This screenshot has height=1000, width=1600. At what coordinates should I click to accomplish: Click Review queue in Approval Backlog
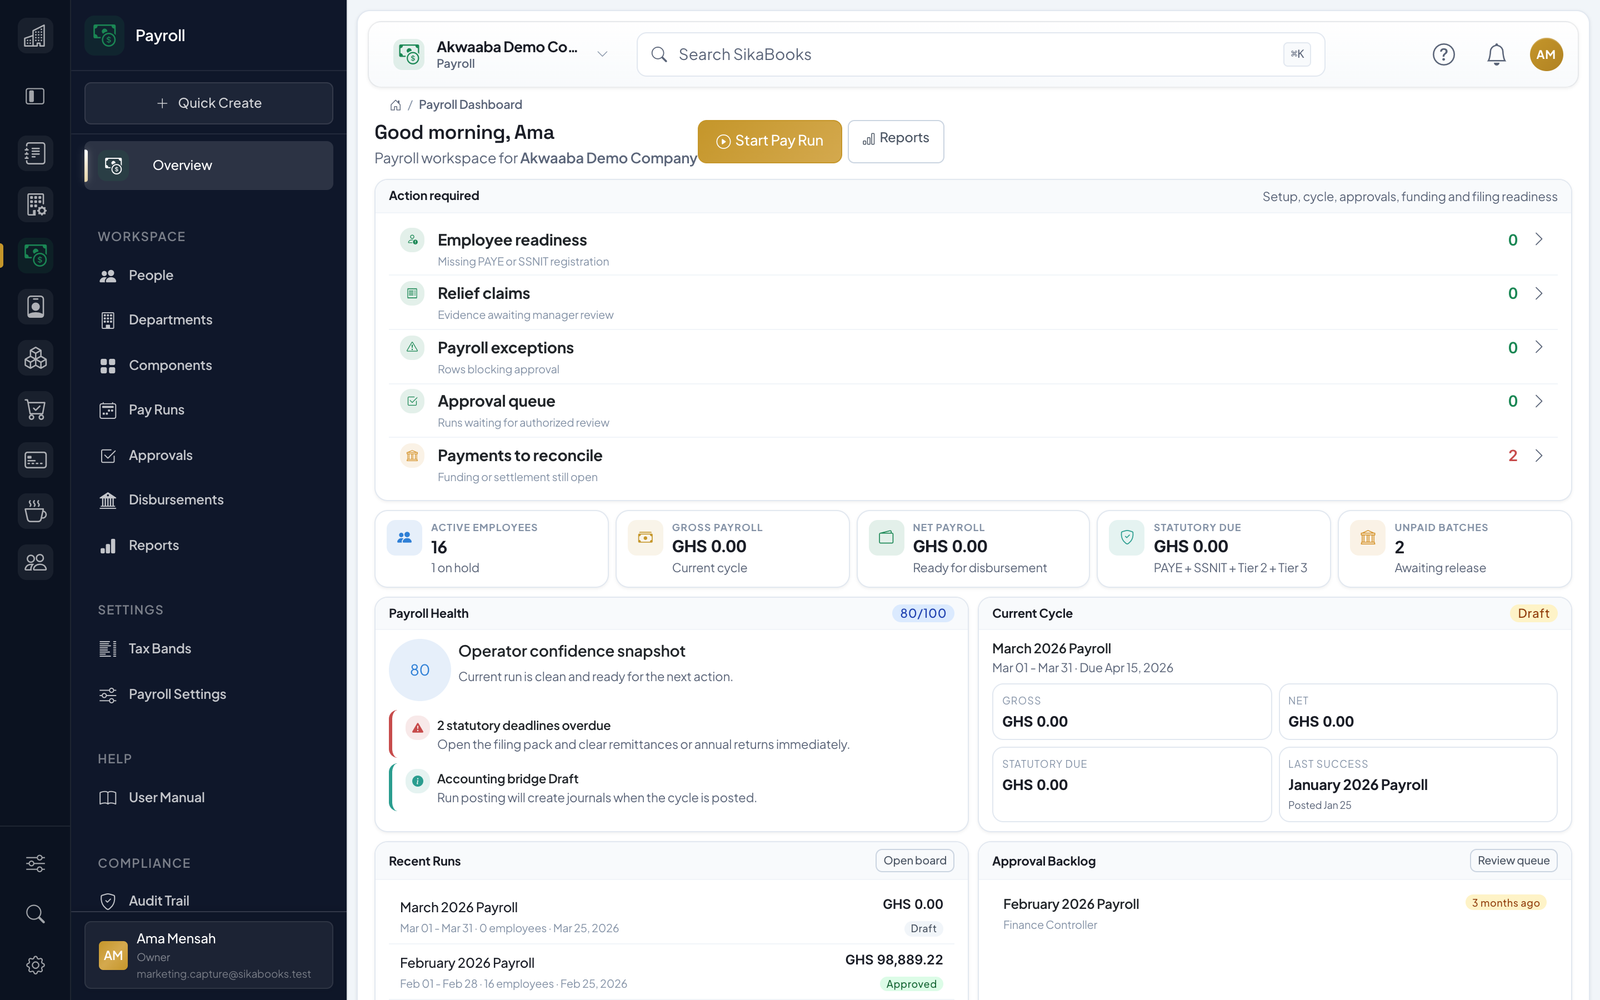(x=1514, y=861)
